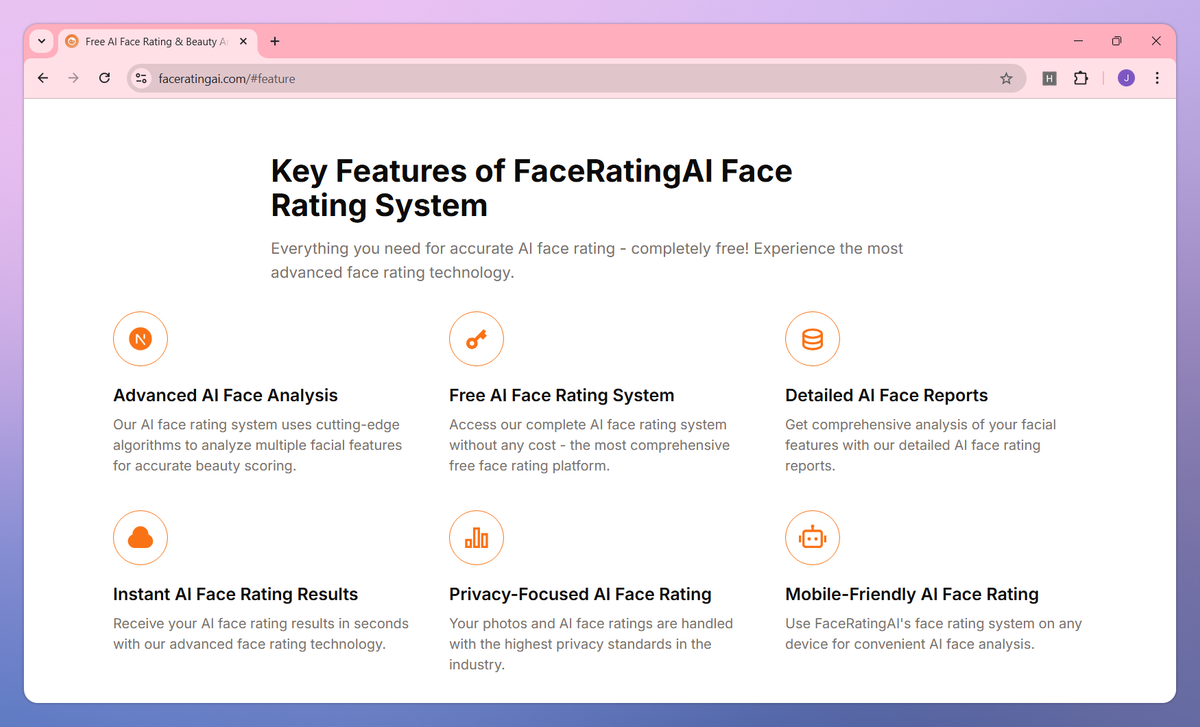Viewport: 1200px width, 727px height.
Task: Open the H extension icon
Action: (1049, 78)
